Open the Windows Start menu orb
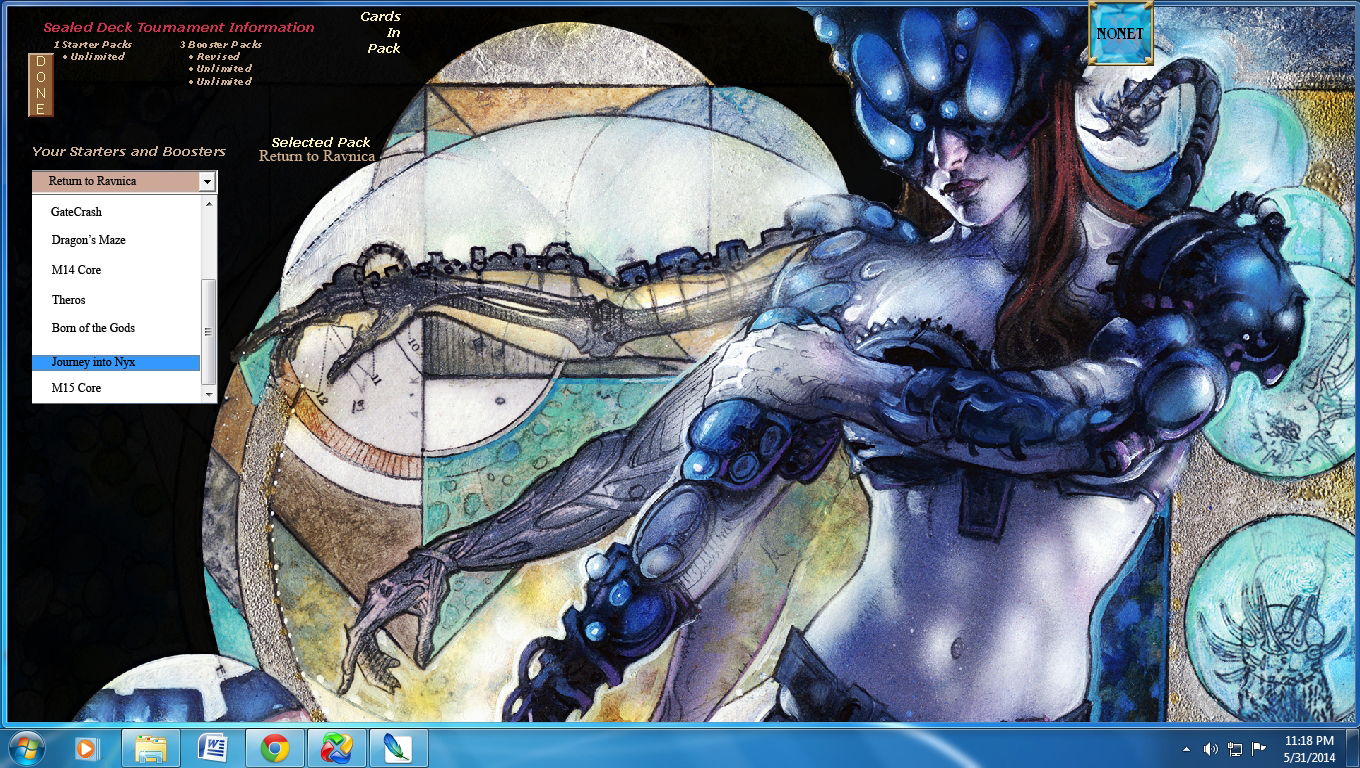The height and width of the screenshot is (768, 1360). point(25,747)
